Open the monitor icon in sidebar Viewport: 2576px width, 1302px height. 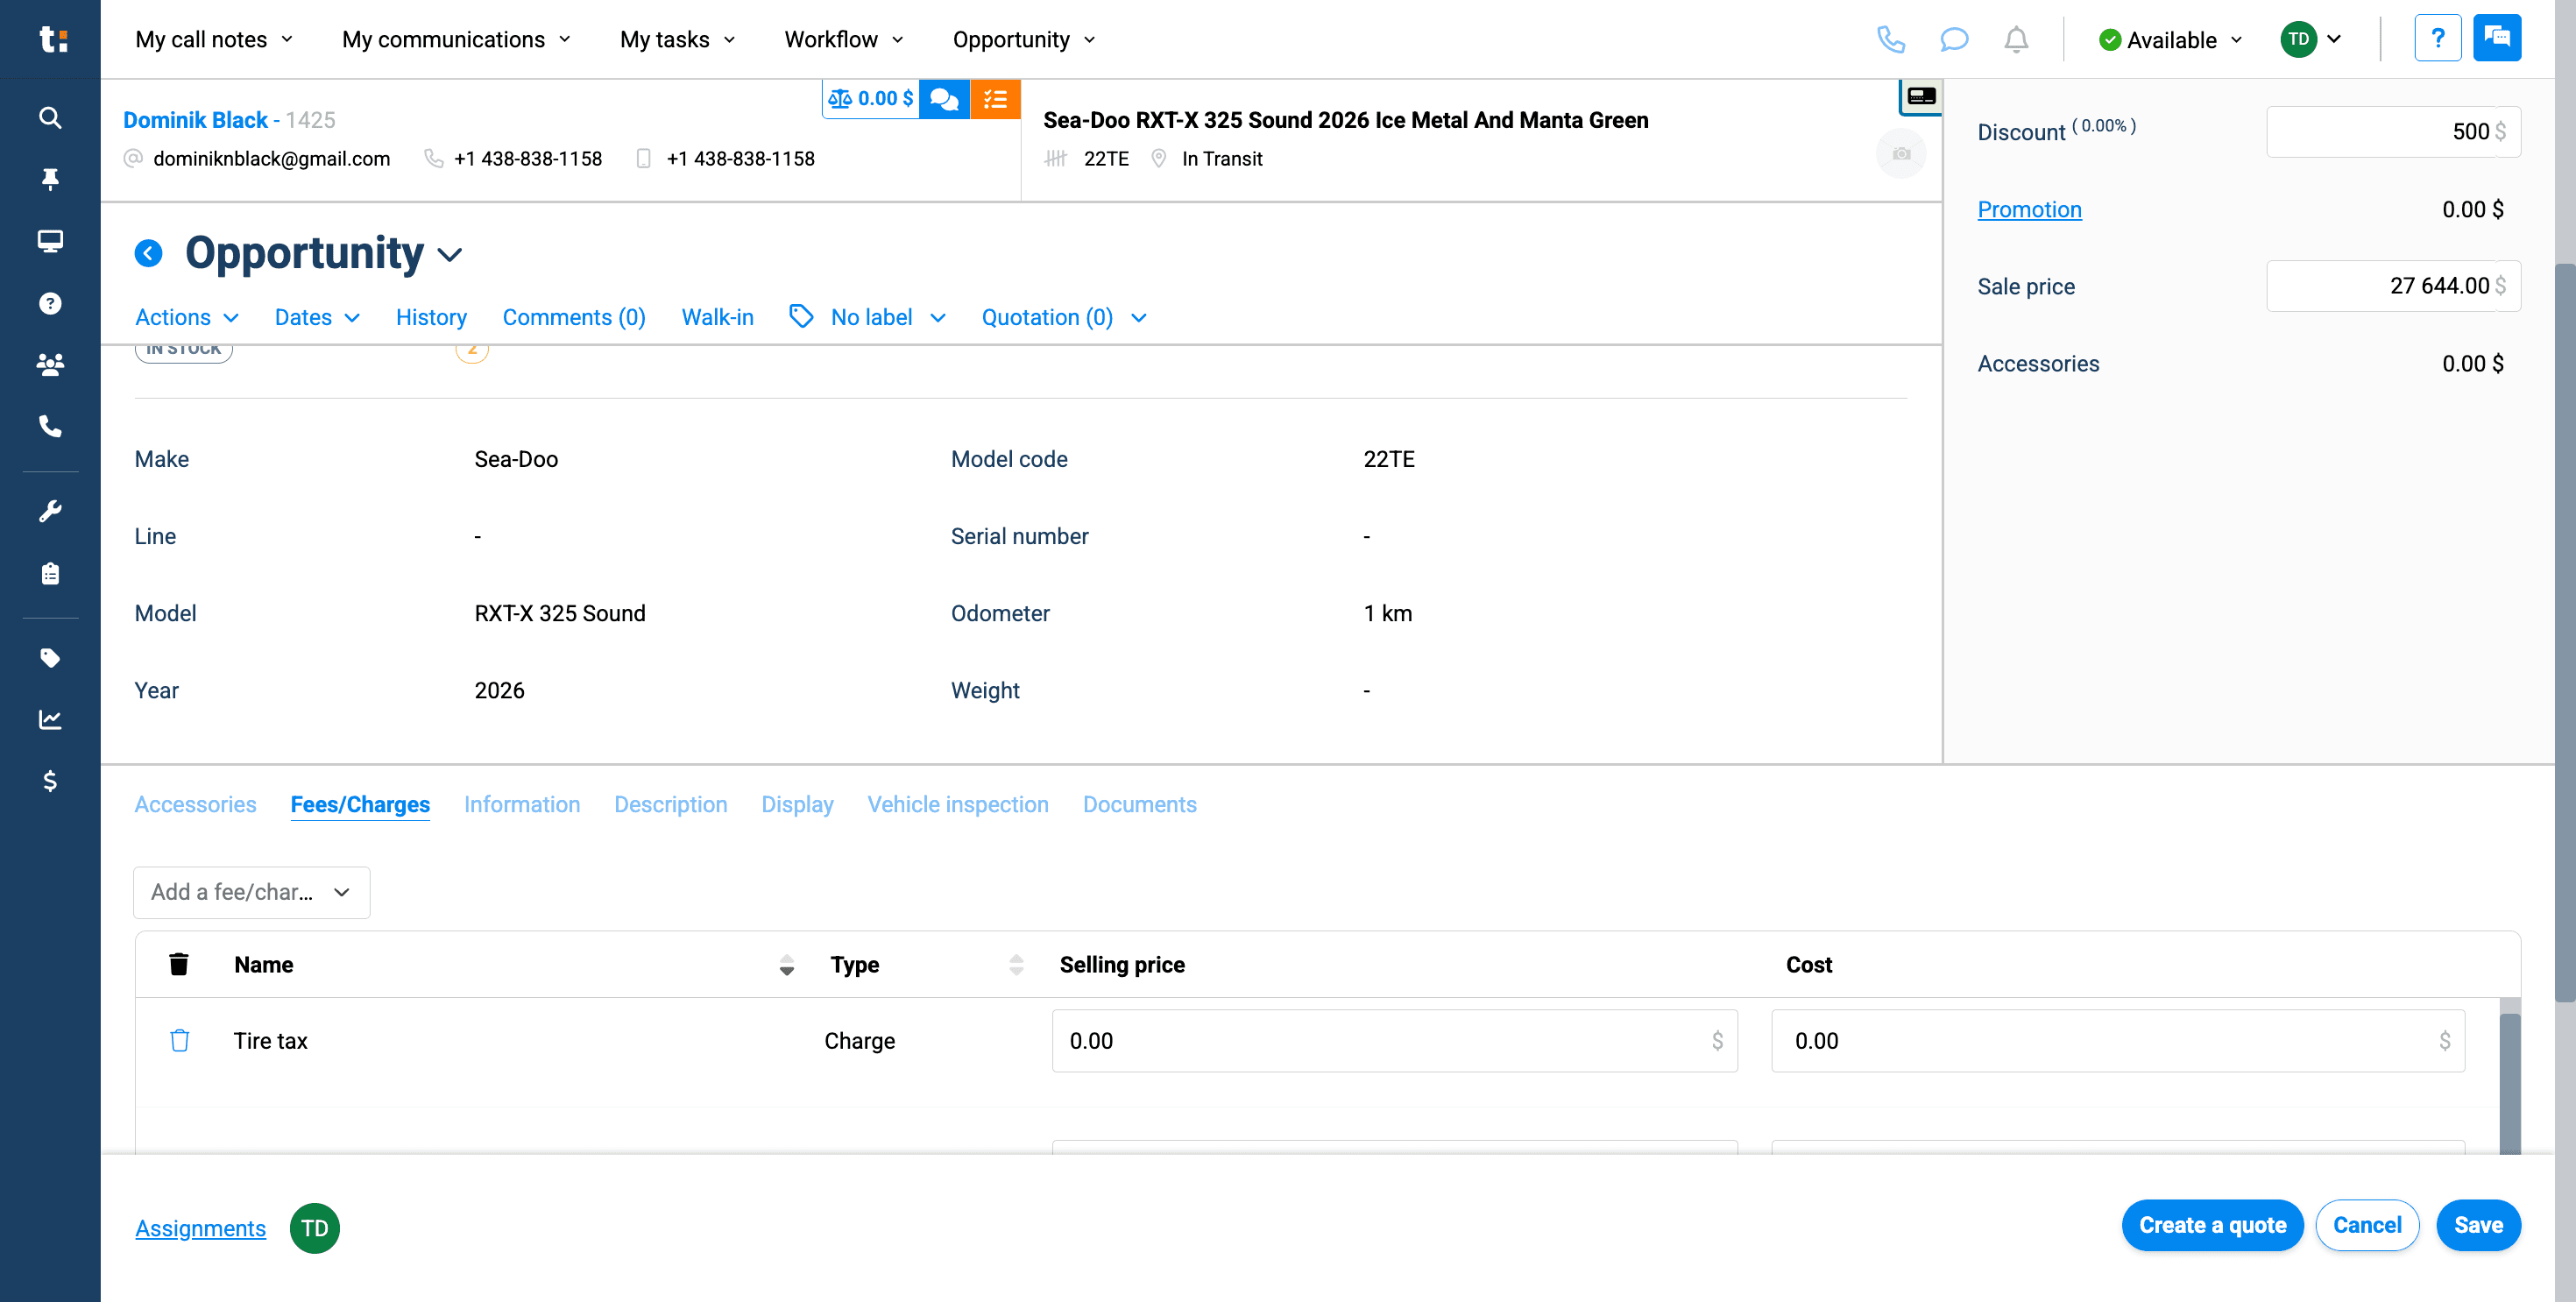coord(50,241)
